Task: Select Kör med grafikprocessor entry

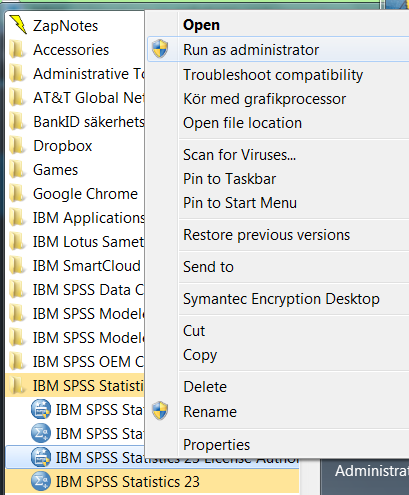Action: click(x=264, y=99)
